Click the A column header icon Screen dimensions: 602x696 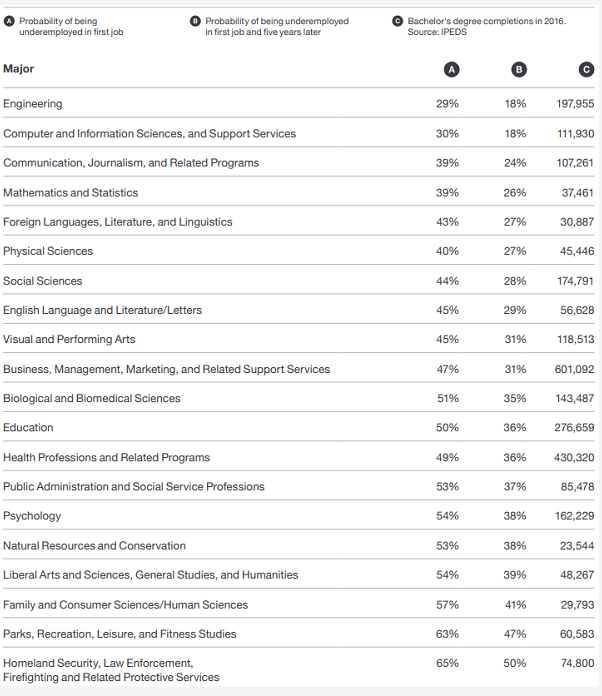[452, 69]
